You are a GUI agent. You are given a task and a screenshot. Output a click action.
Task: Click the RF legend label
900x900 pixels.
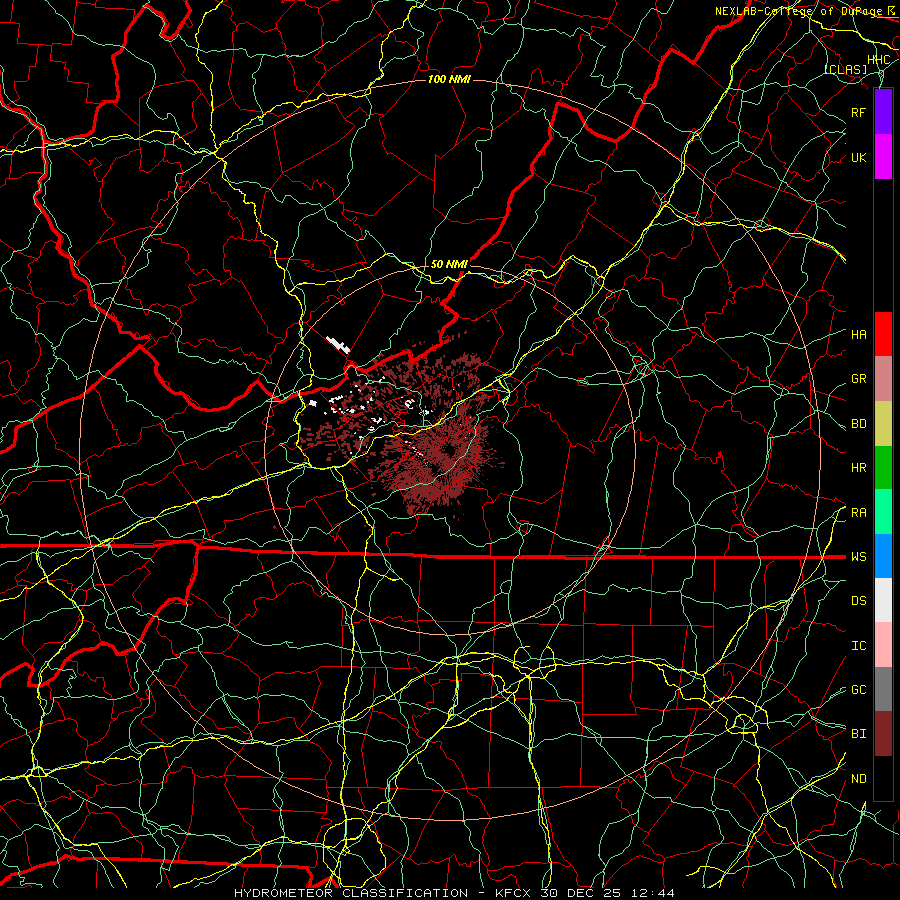[x=859, y=112]
